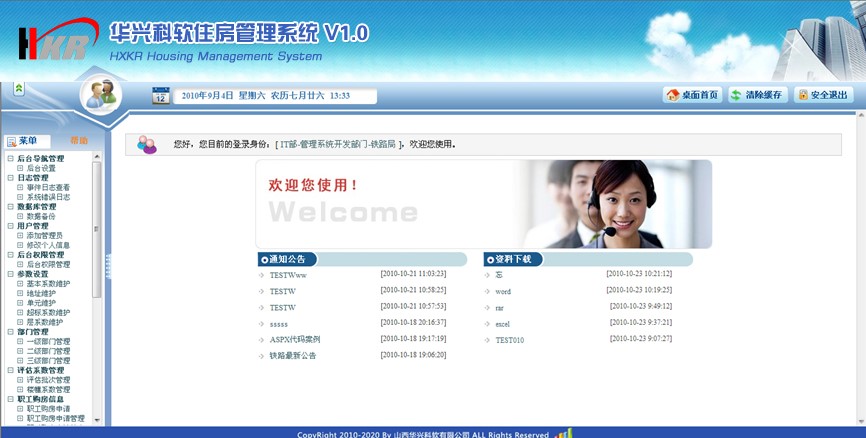Click the sidebar splitter collapse handle

point(107,265)
